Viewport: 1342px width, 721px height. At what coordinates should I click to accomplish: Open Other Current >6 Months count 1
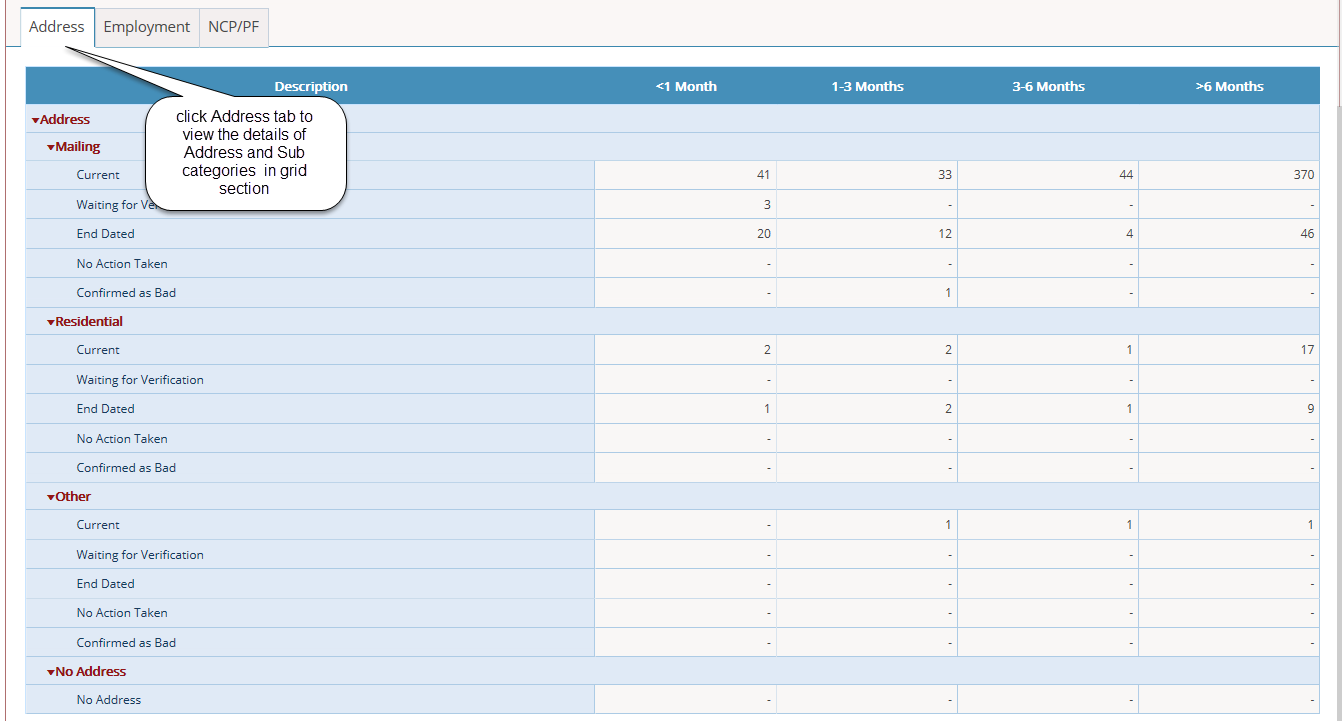pos(1310,525)
